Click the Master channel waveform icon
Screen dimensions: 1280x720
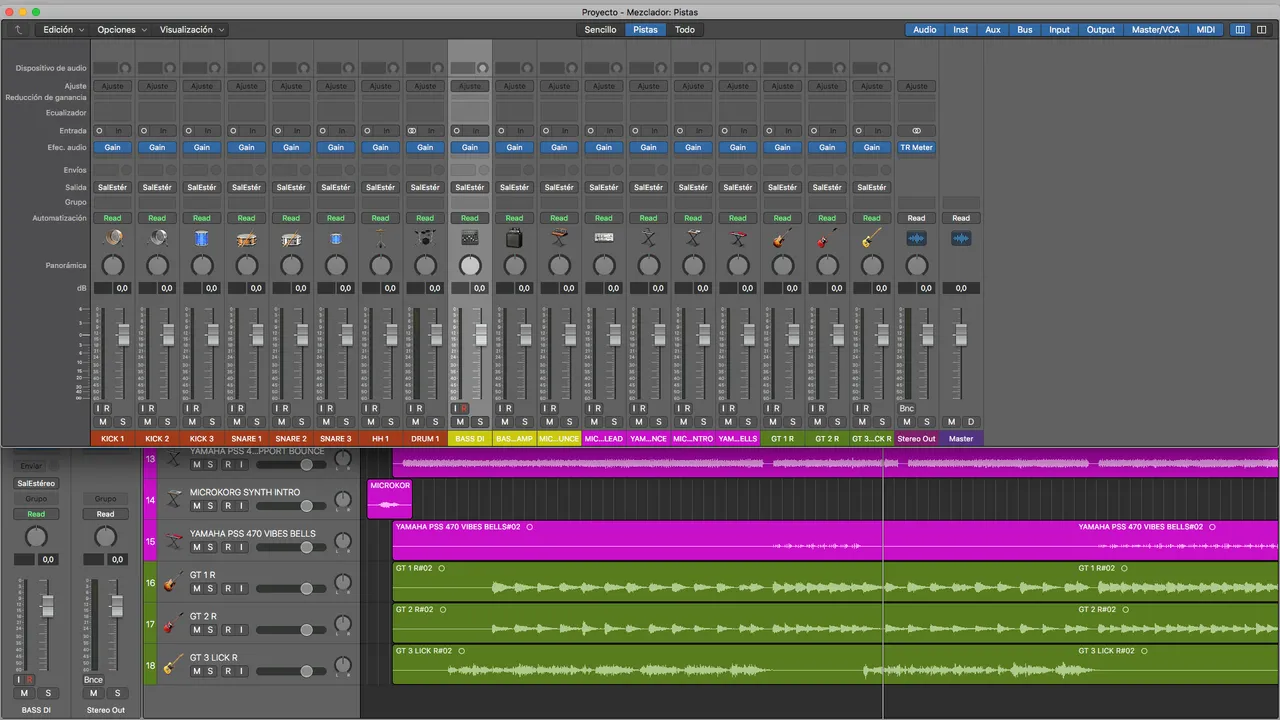[961, 238]
